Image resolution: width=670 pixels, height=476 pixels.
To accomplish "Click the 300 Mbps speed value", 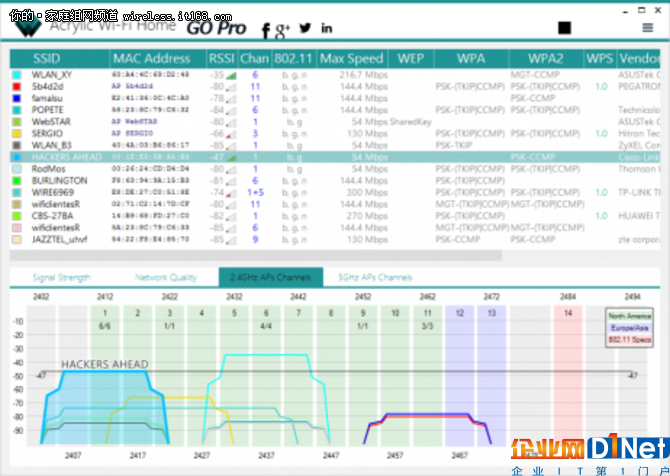I will pos(367,192).
